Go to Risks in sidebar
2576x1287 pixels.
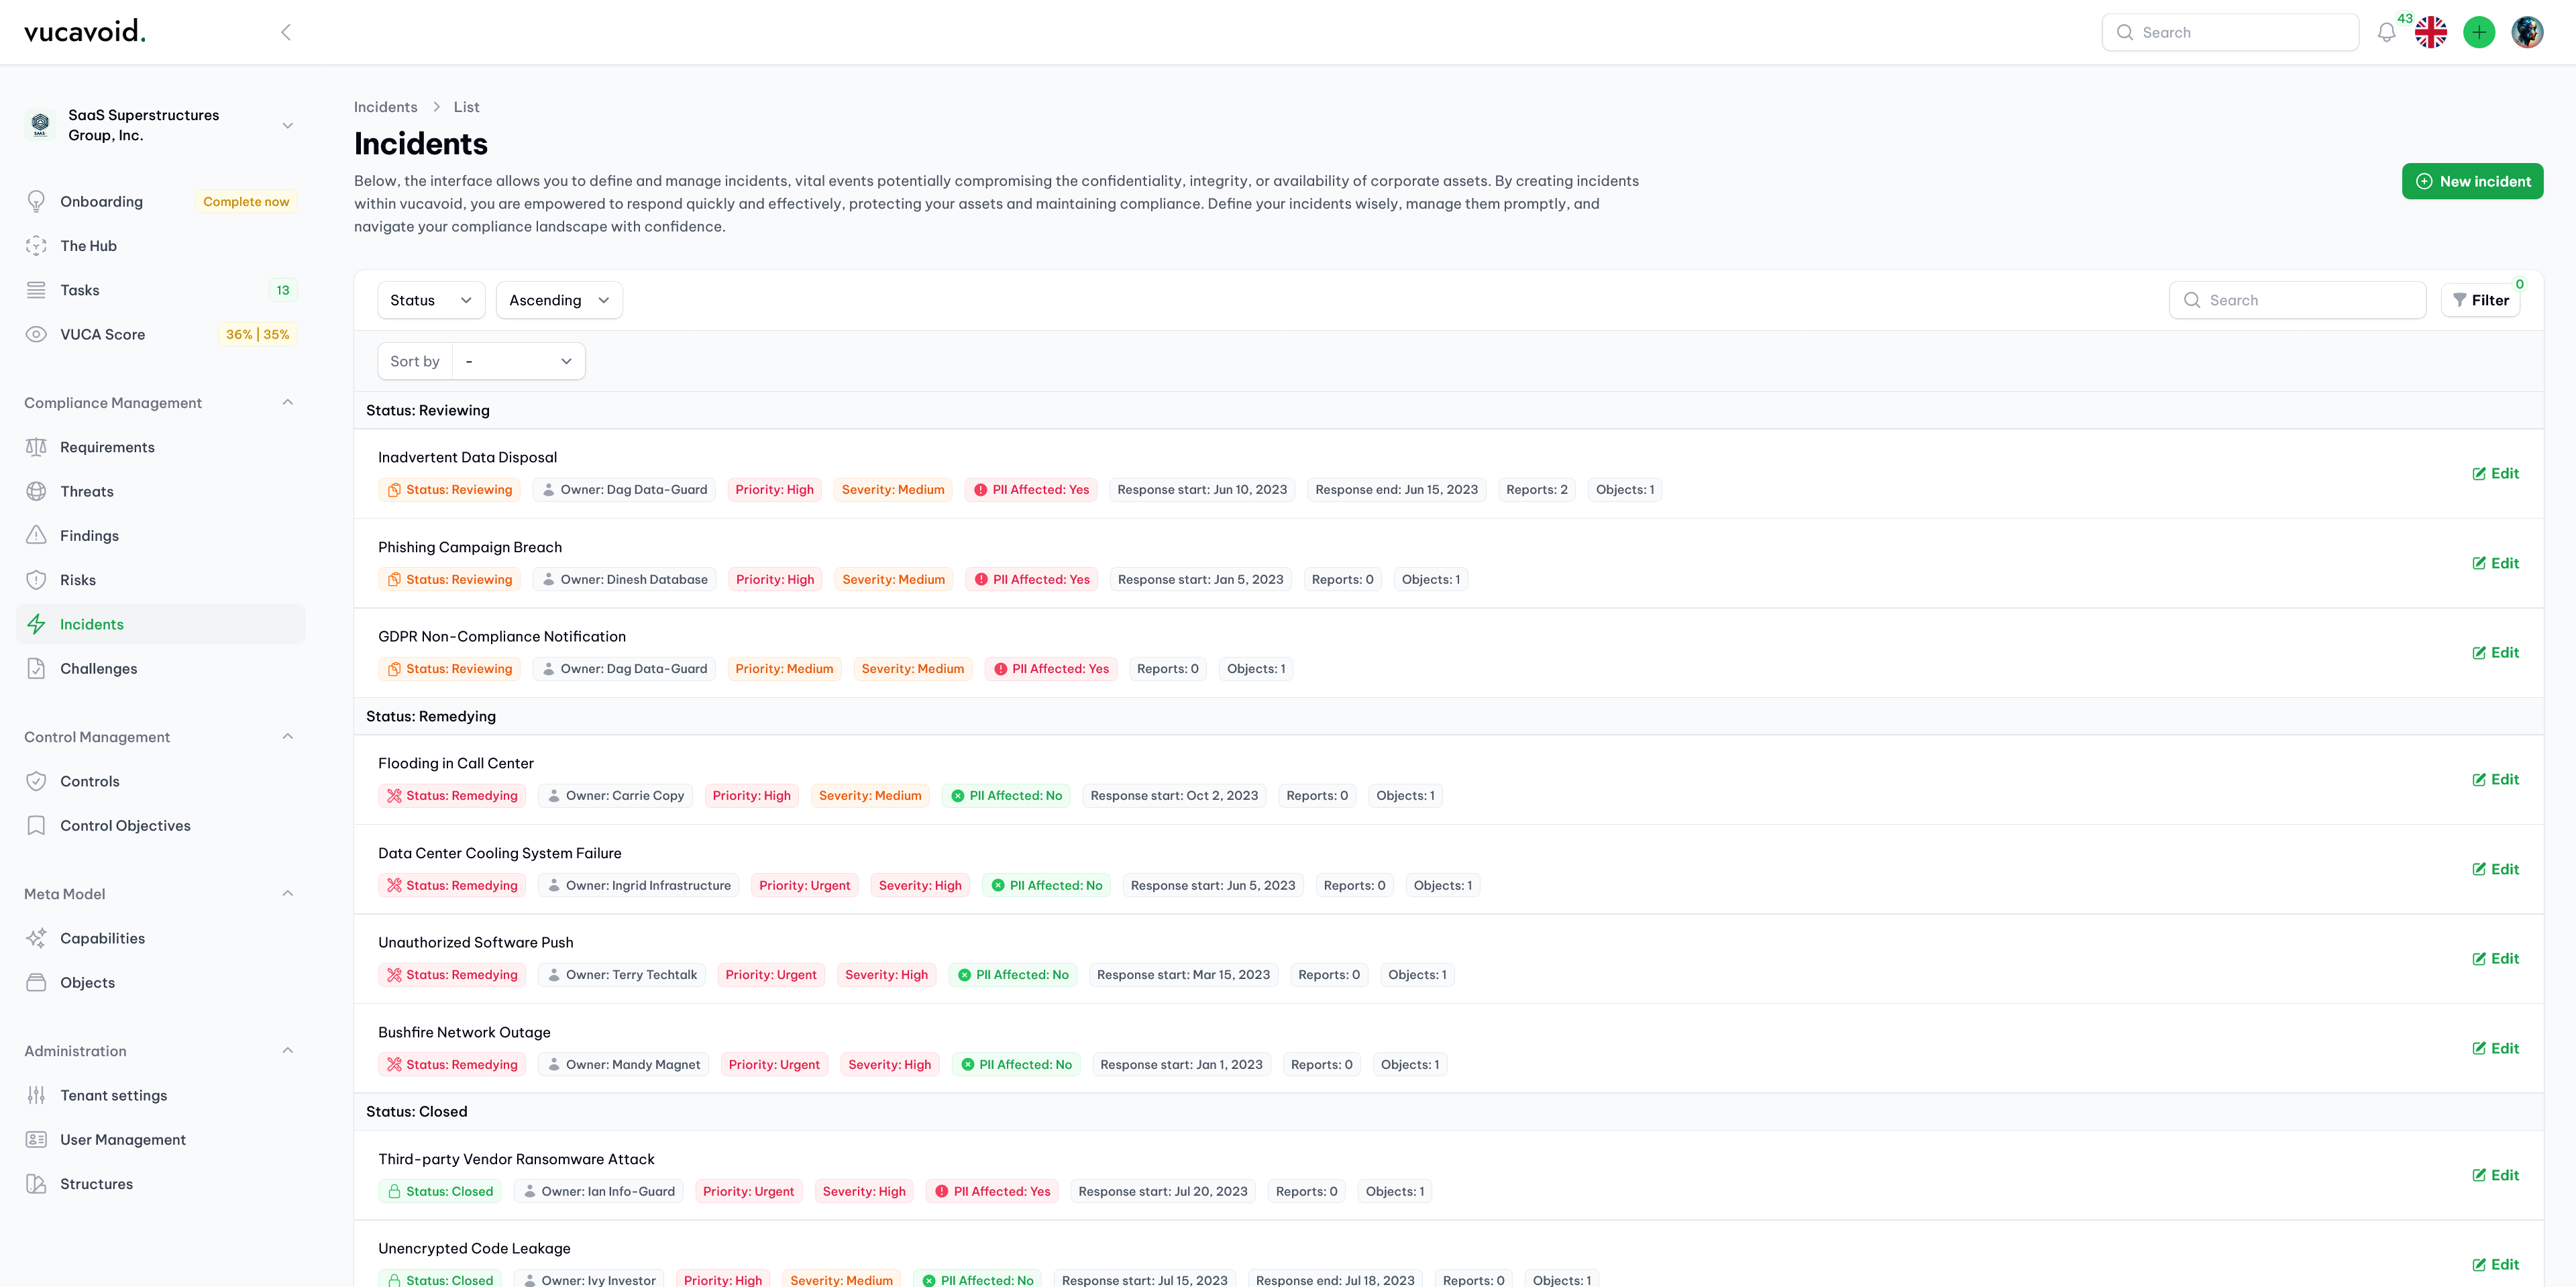coord(78,580)
